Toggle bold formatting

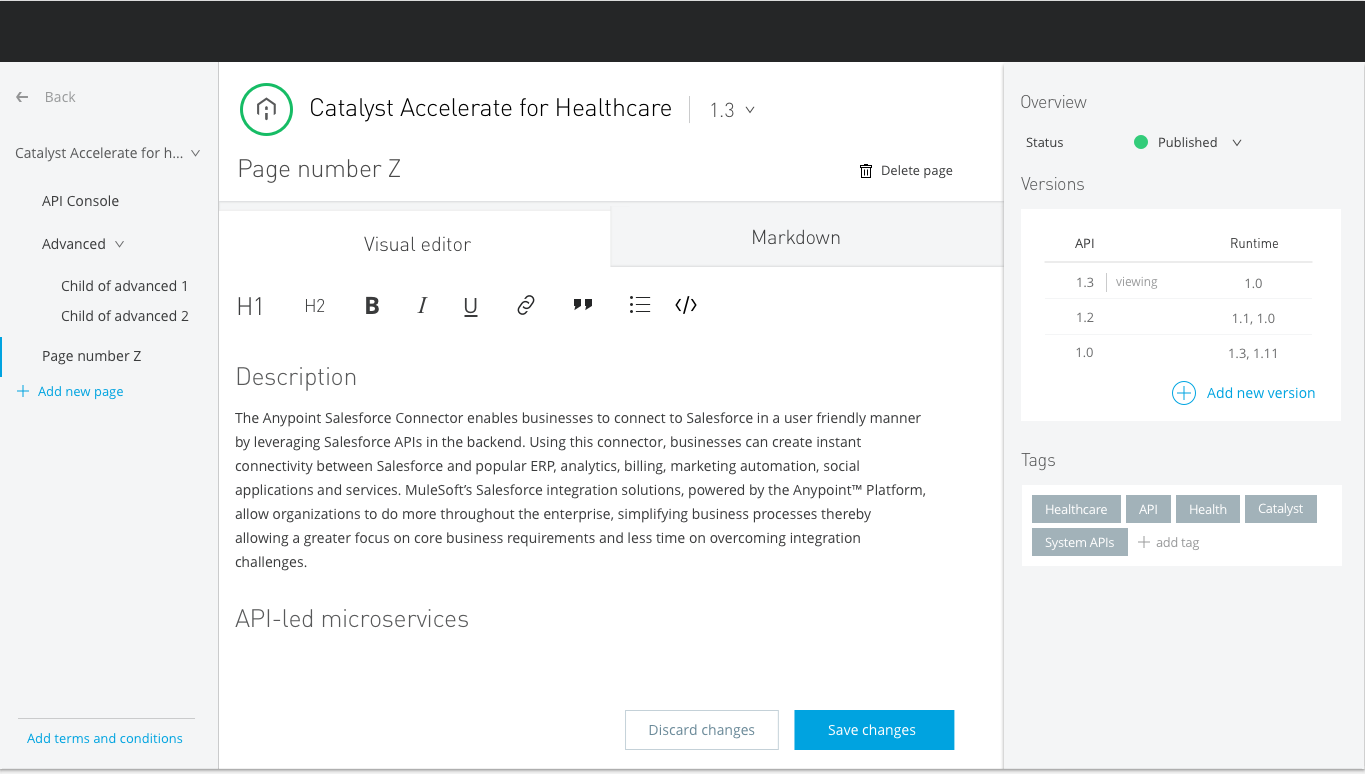click(372, 306)
